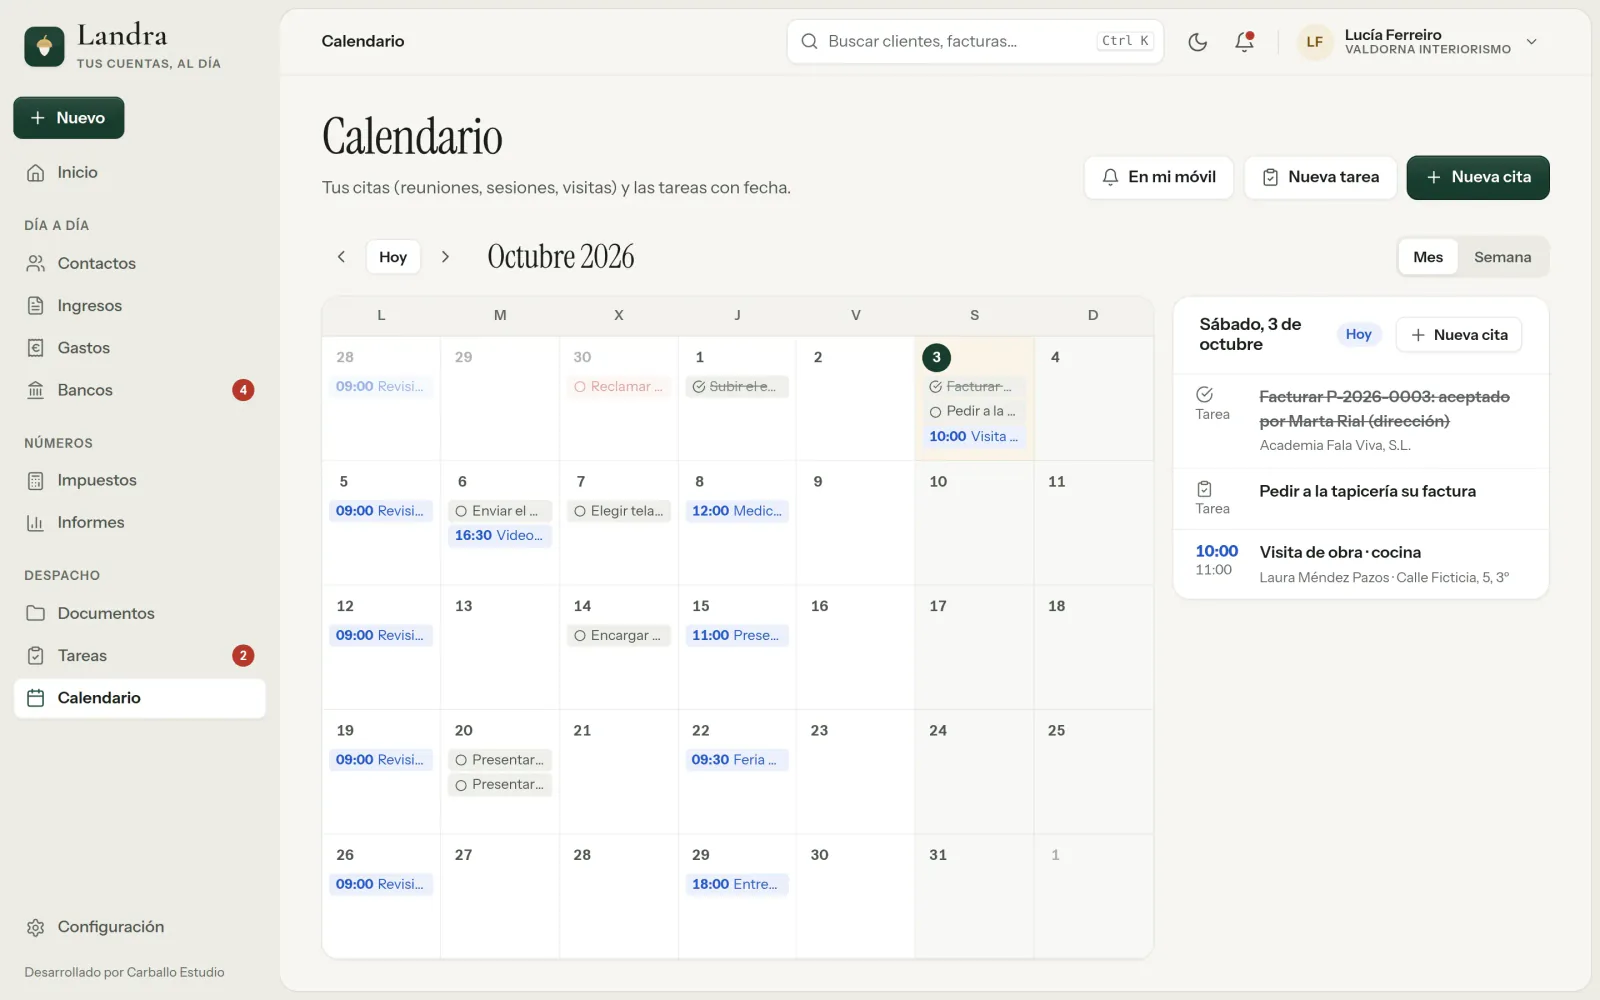Open '09:30 Feria' event on October 22
The height and width of the screenshot is (1000, 1600).
point(737,760)
